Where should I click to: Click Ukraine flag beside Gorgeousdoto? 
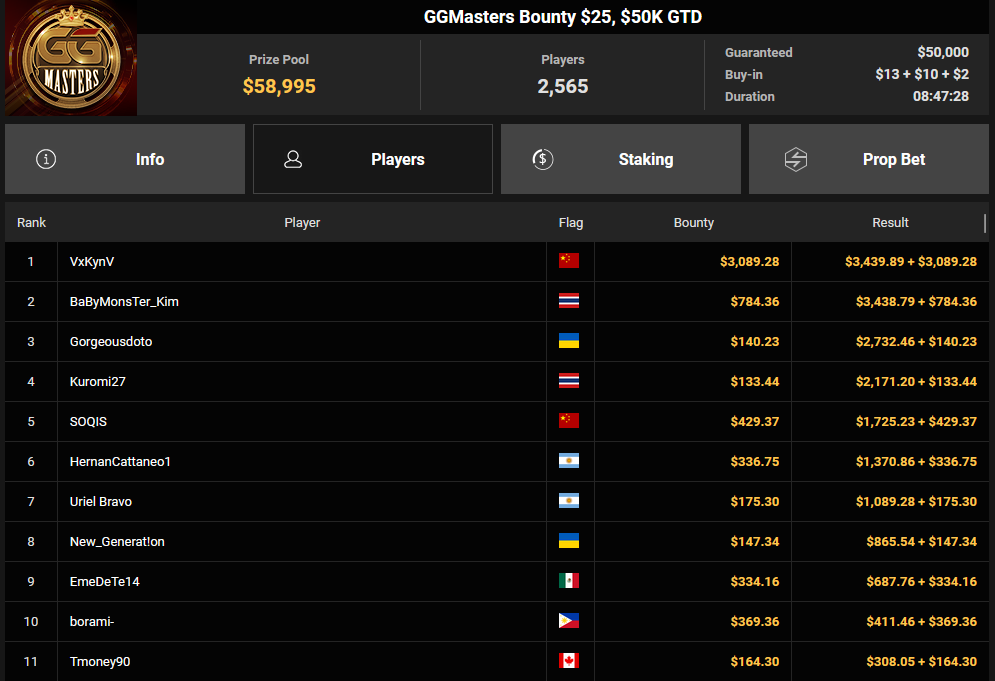point(569,342)
